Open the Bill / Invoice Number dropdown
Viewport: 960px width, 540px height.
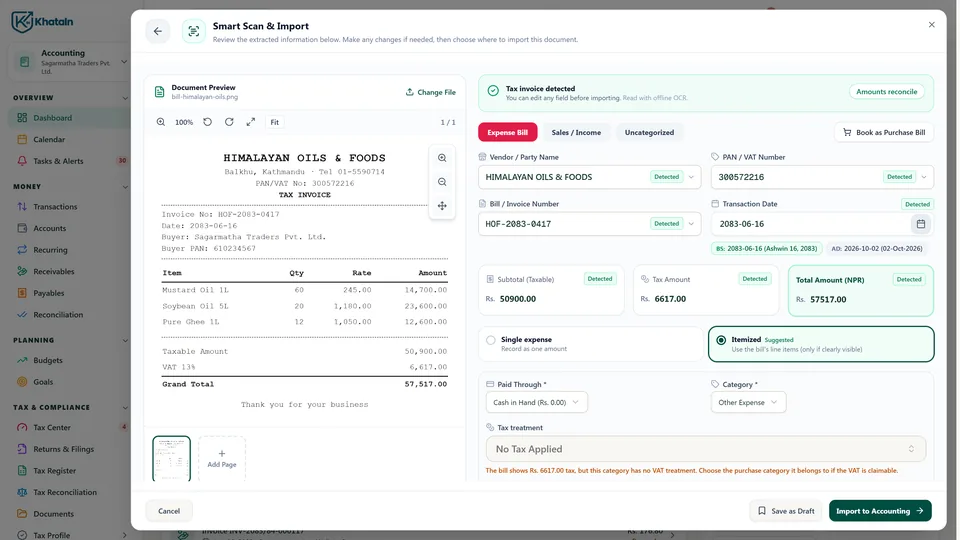(x=691, y=224)
